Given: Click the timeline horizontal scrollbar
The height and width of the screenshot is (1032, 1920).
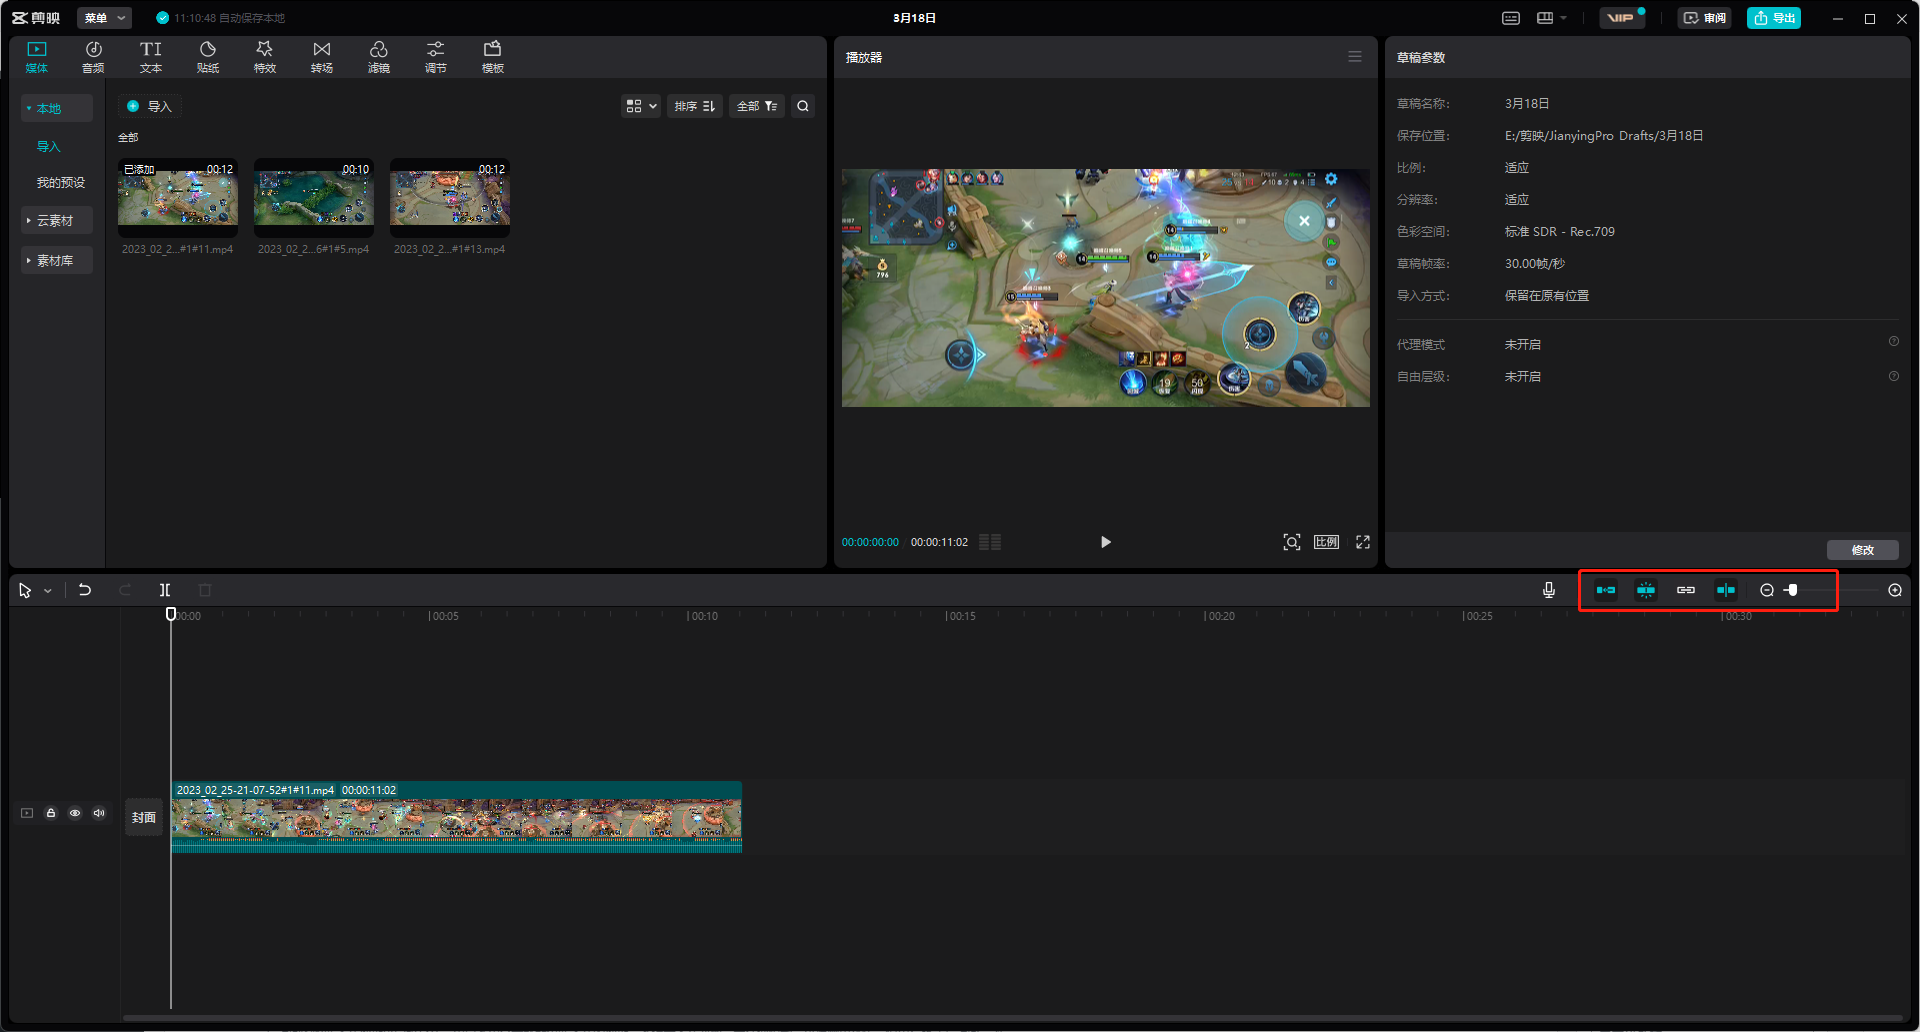Looking at the screenshot, I should point(1012,1018).
